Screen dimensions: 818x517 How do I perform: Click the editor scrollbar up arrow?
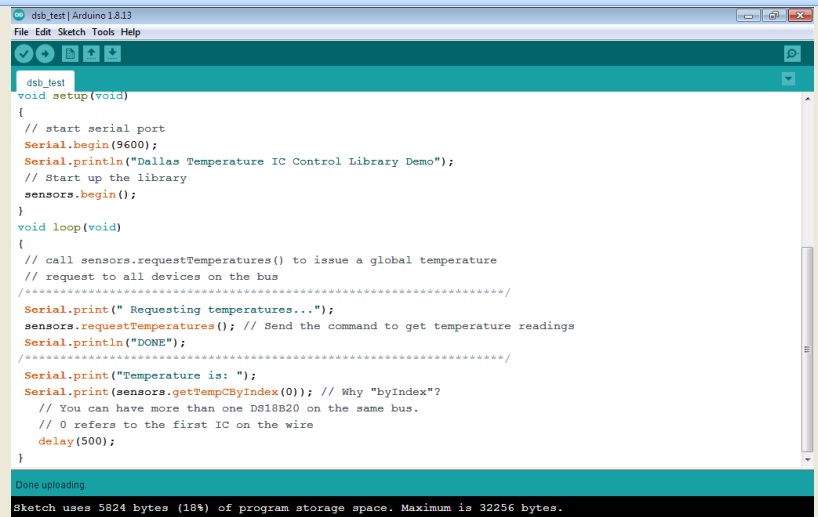tap(808, 99)
